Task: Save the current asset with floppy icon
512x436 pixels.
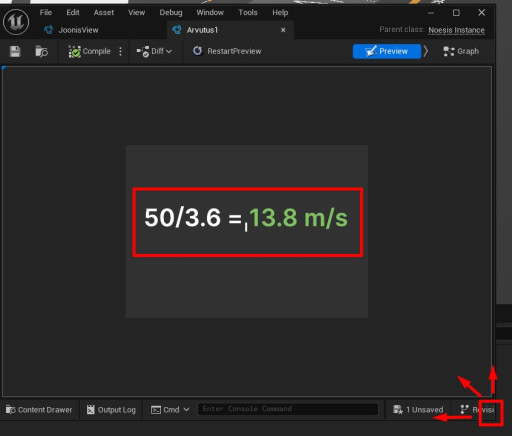Action: (x=15, y=51)
